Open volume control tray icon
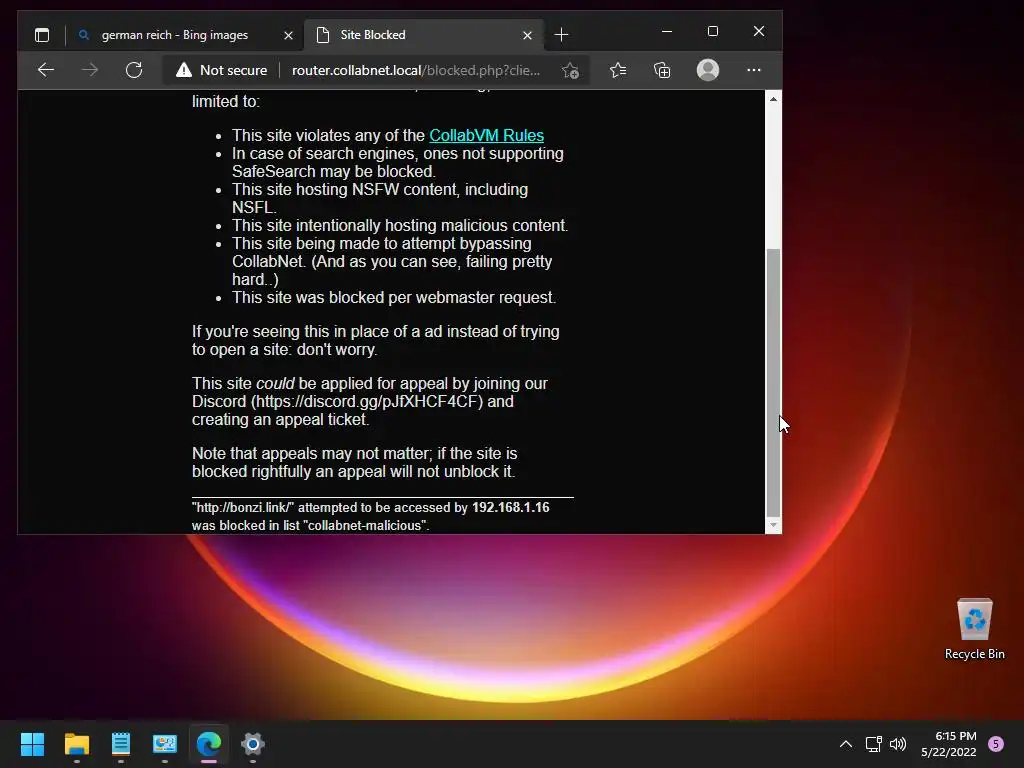 pyautogui.click(x=898, y=744)
